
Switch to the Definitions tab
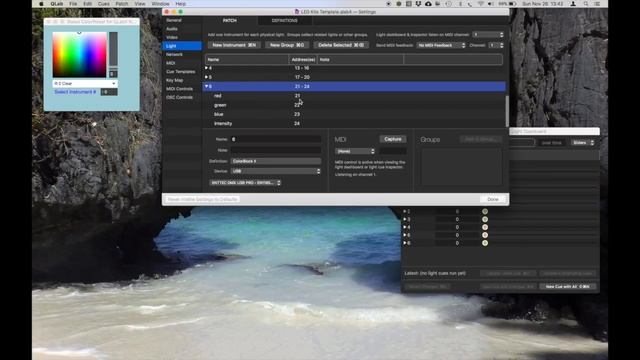pyautogui.click(x=284, y=20)
